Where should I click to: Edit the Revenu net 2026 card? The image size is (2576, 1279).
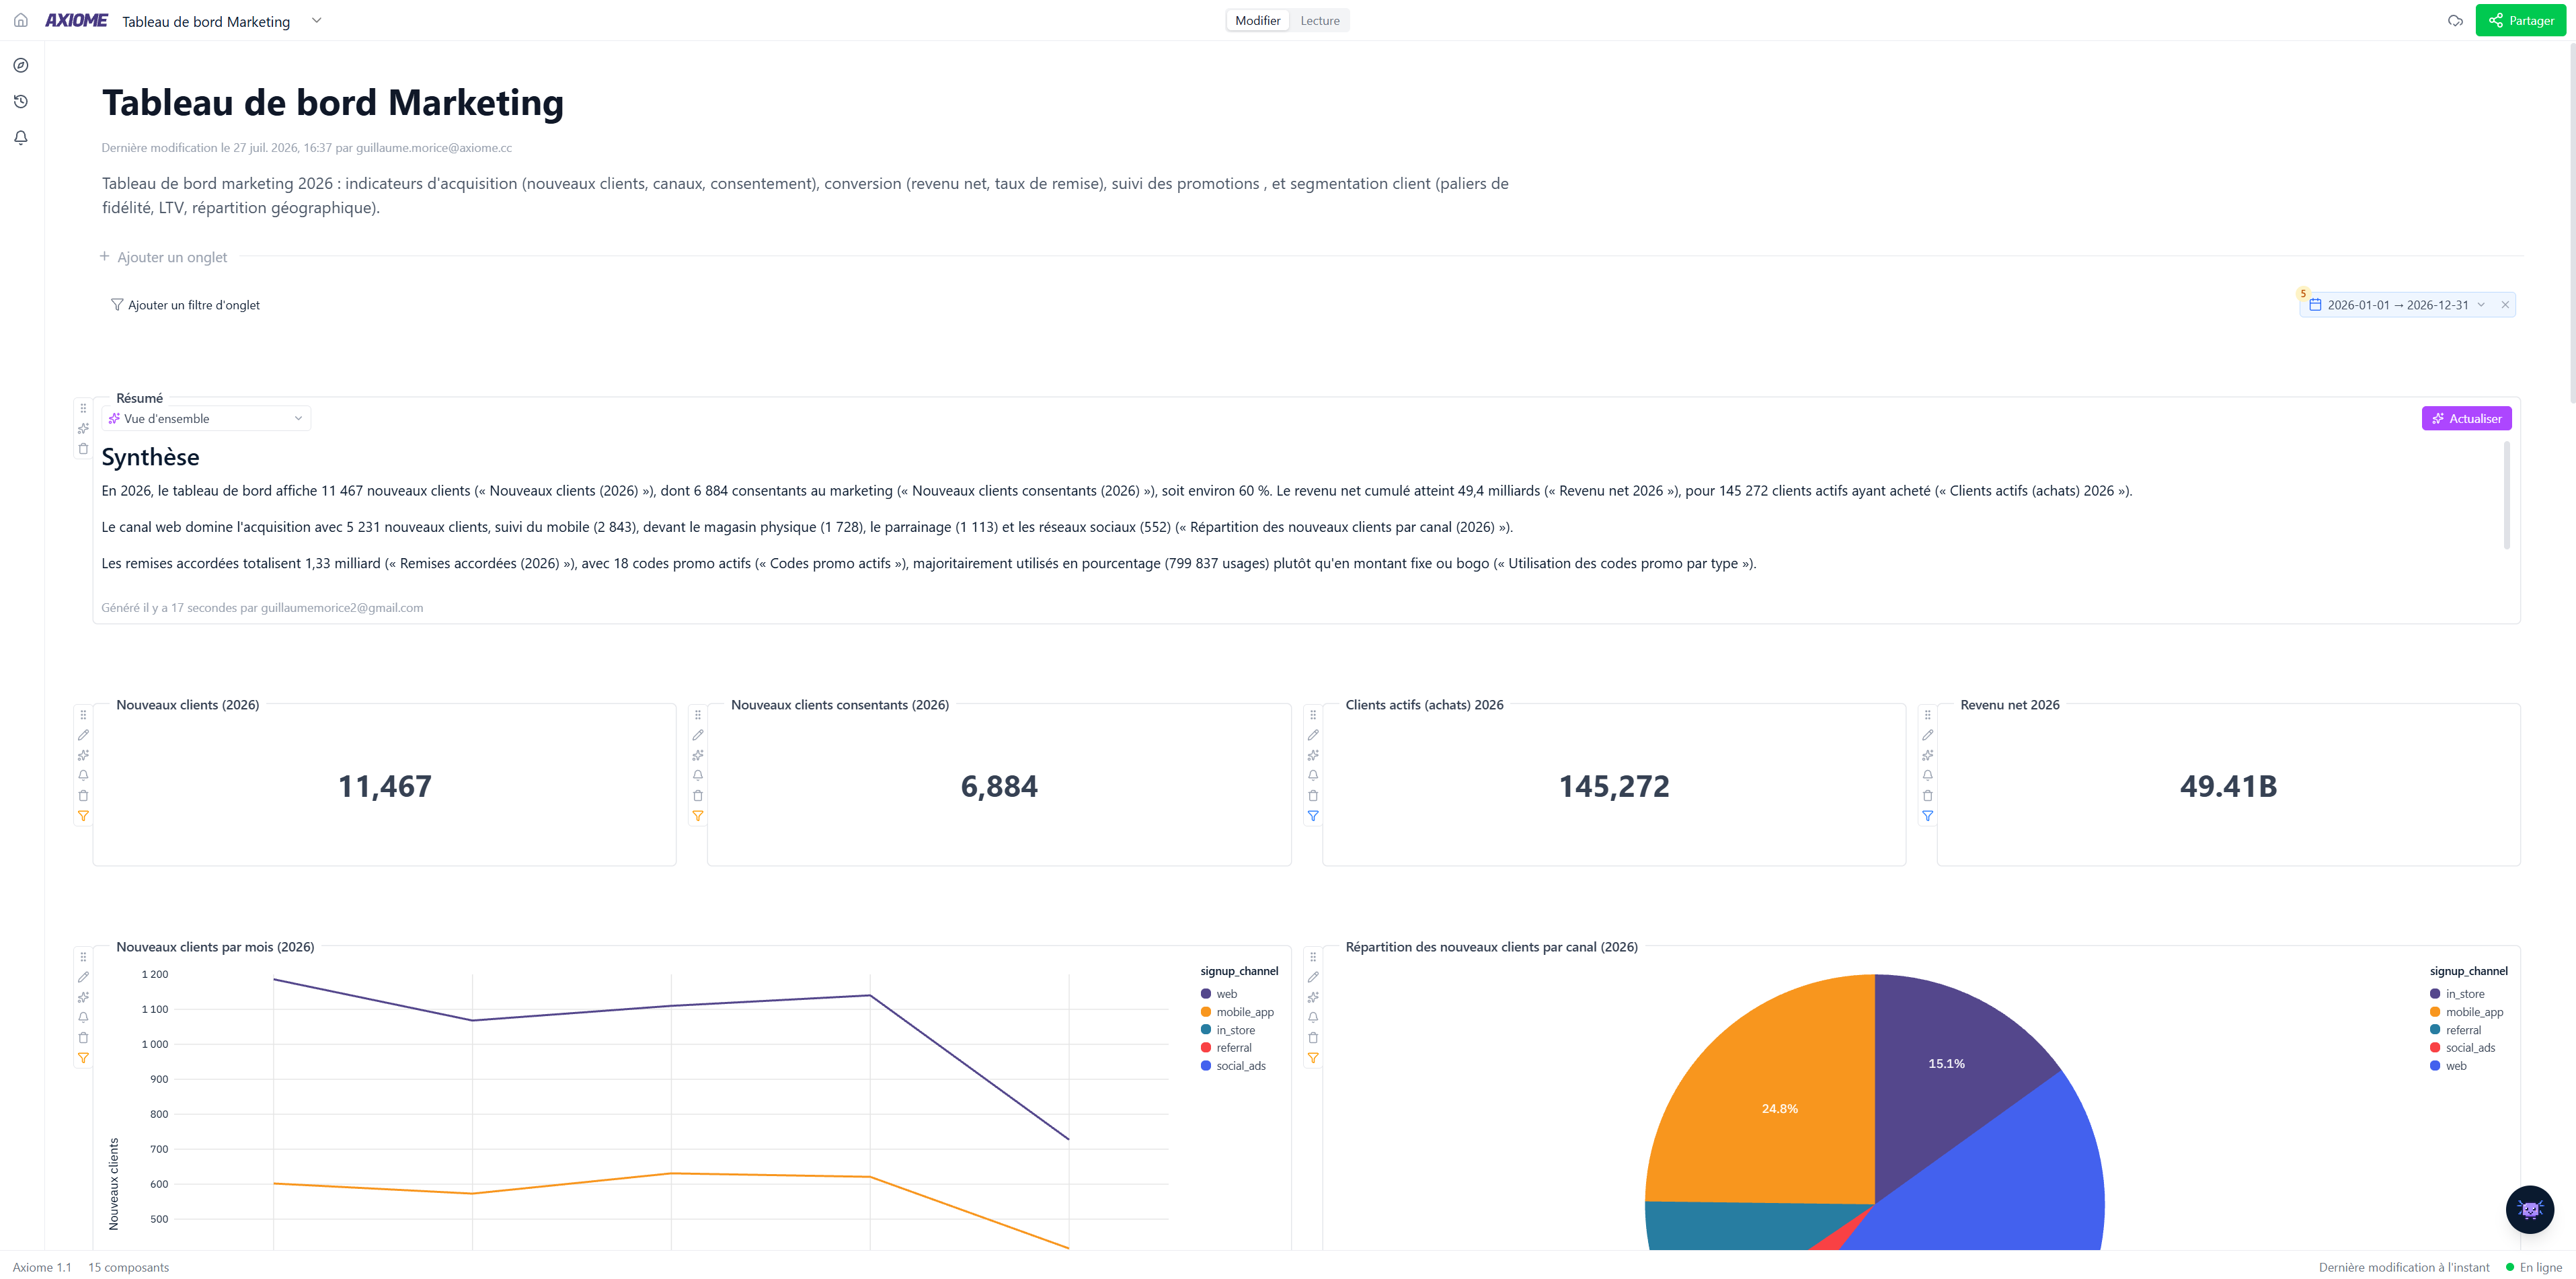[x=1928, y=734]
